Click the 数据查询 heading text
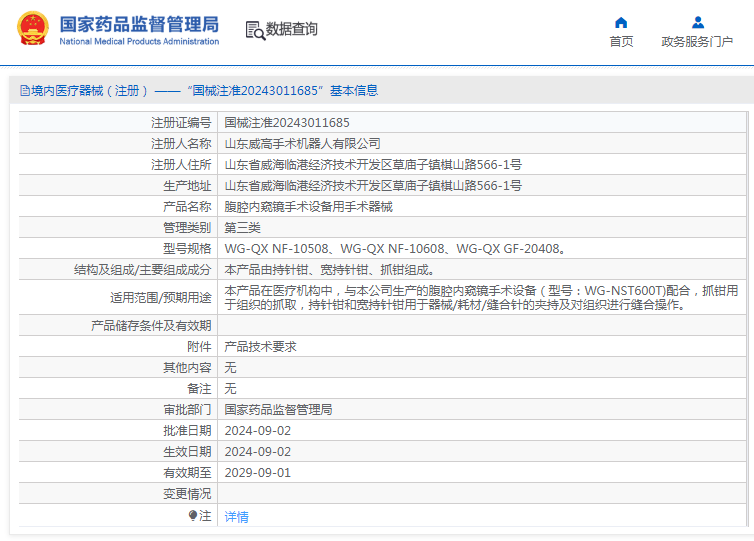Image resolution: width=754 pixels, height=541 pixels. click(x=292, y=29)
